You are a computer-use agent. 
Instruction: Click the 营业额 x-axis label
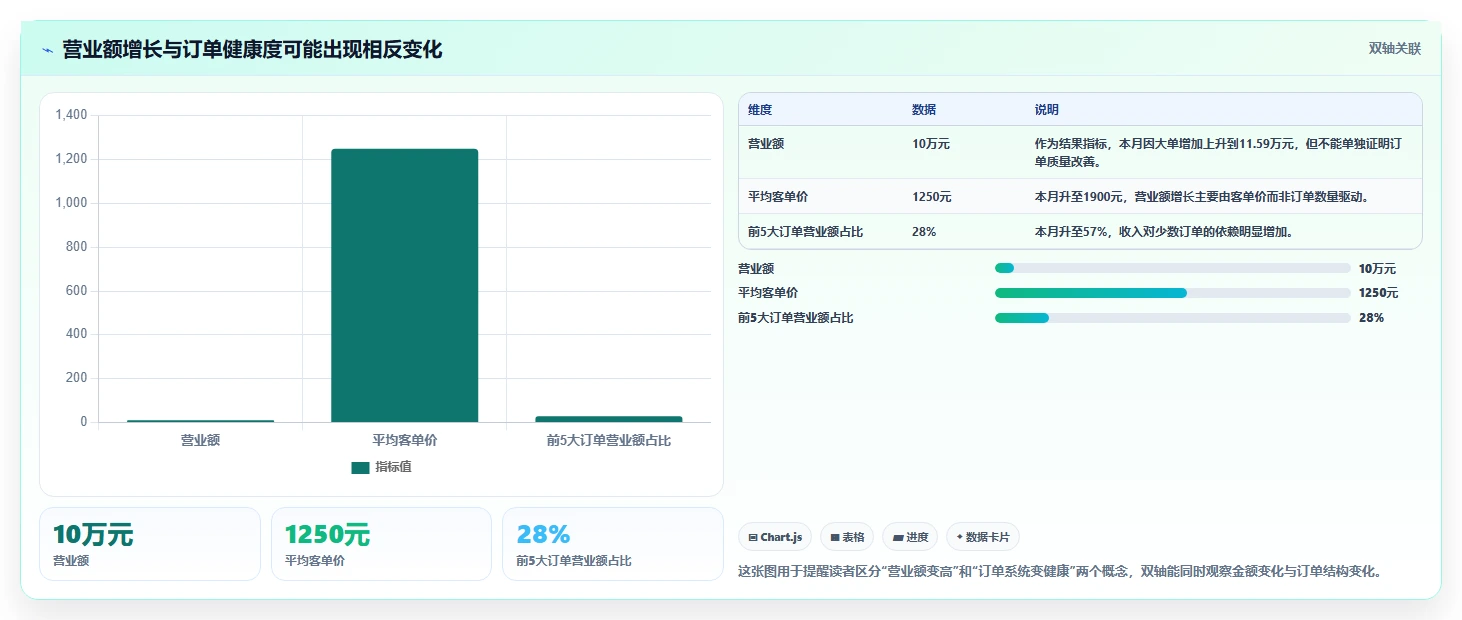click(x=200, y=440)
